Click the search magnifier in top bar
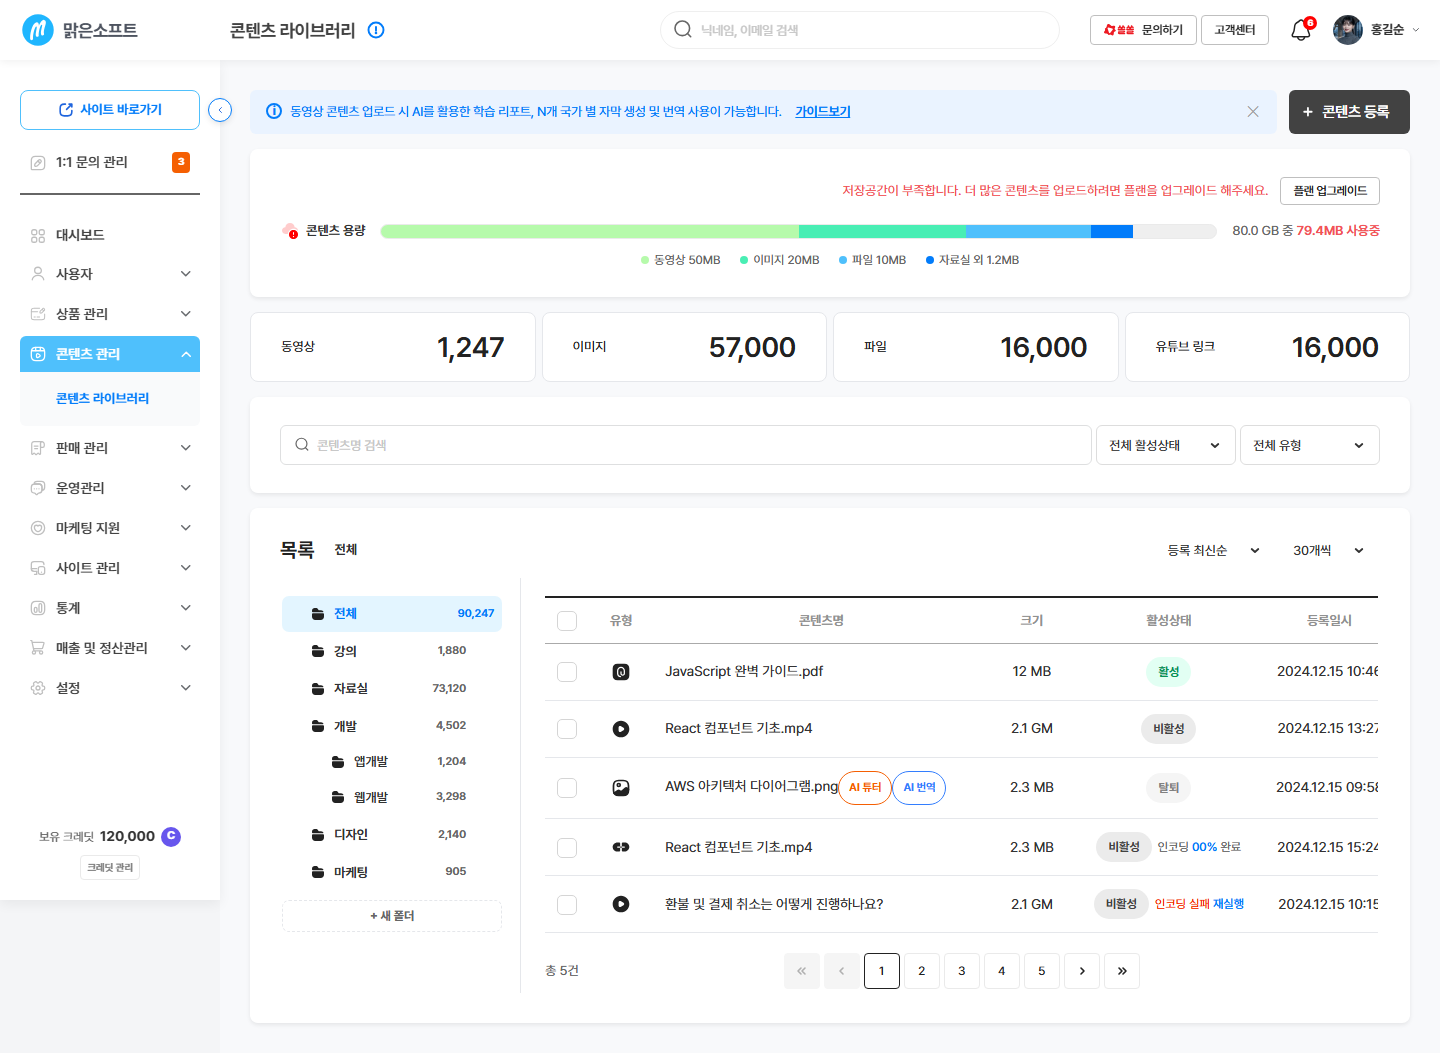Viewport: 1440px width, 1053px height. pyautogui.click(x=683, y=29)
